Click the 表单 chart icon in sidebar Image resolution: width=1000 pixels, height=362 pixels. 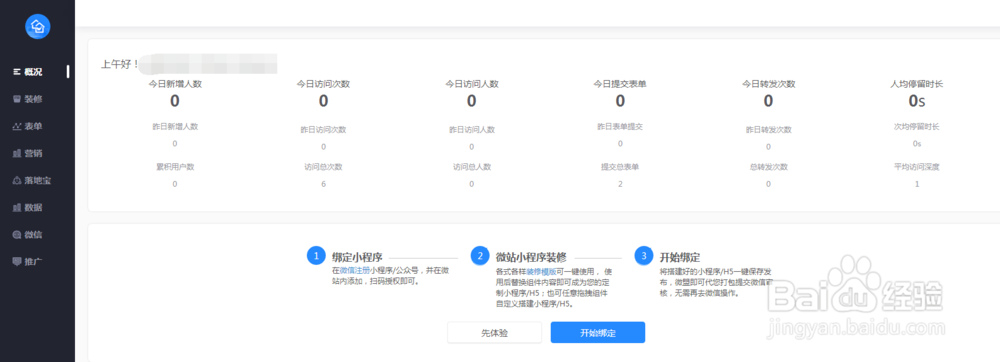[x=17, y=126]
